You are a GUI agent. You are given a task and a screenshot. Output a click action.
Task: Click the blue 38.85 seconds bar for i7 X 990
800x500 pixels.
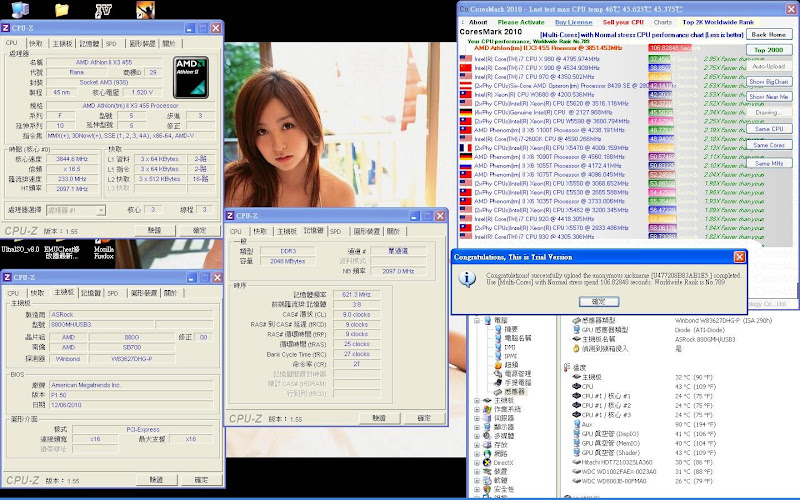(x=659, y=67)
